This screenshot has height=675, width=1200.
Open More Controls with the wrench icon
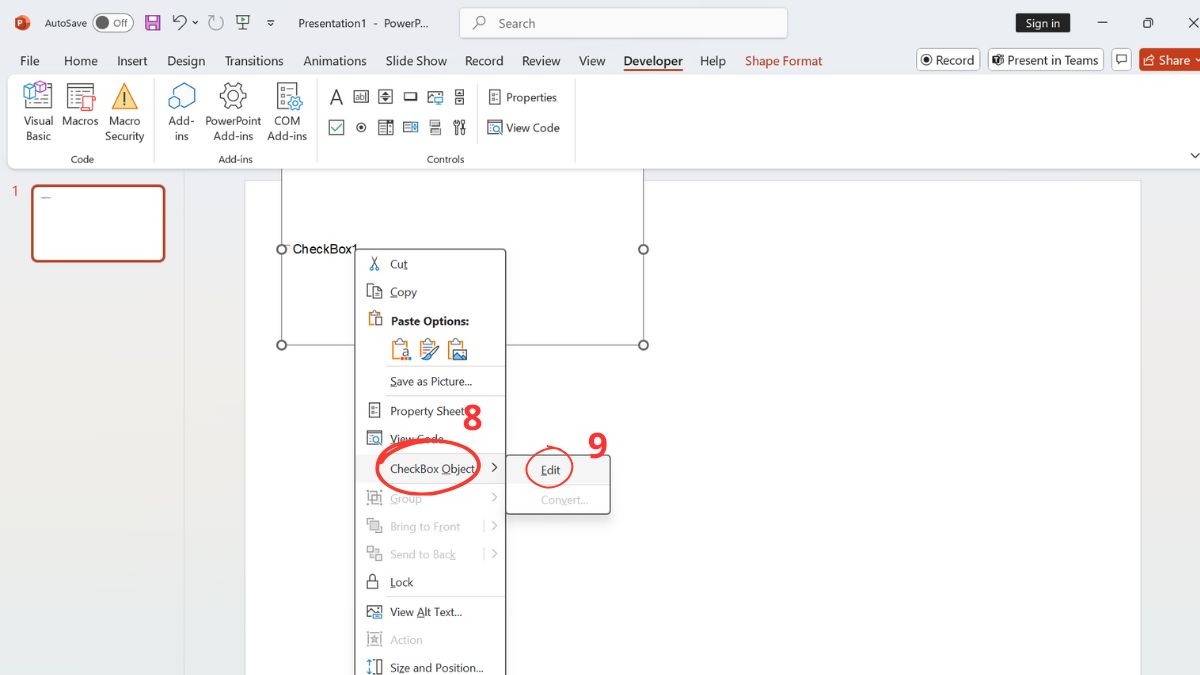pyautogui.click(x=459, y=127)
